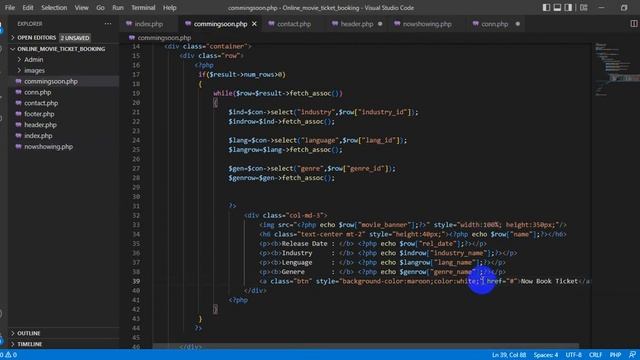Switch to the index.php tab

[149, 24]
